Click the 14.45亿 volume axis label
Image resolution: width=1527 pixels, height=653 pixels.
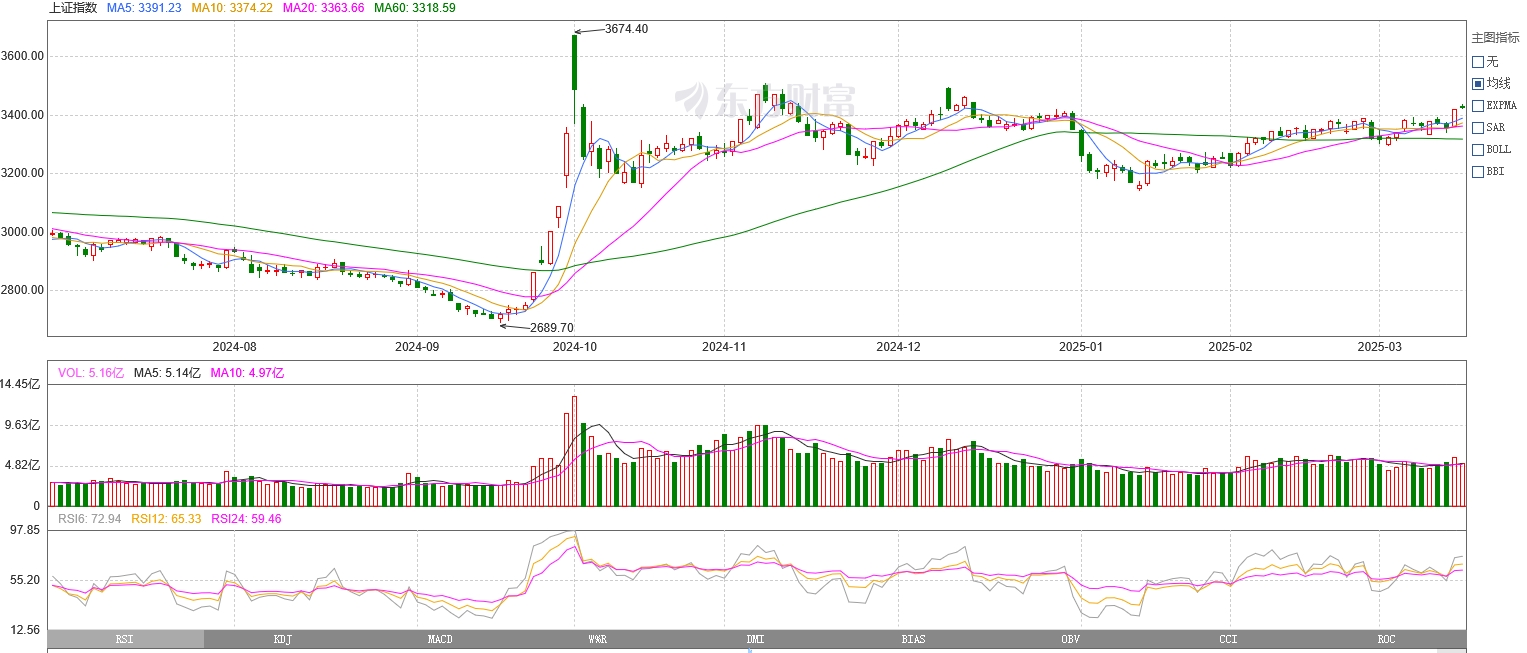(20, 384)
